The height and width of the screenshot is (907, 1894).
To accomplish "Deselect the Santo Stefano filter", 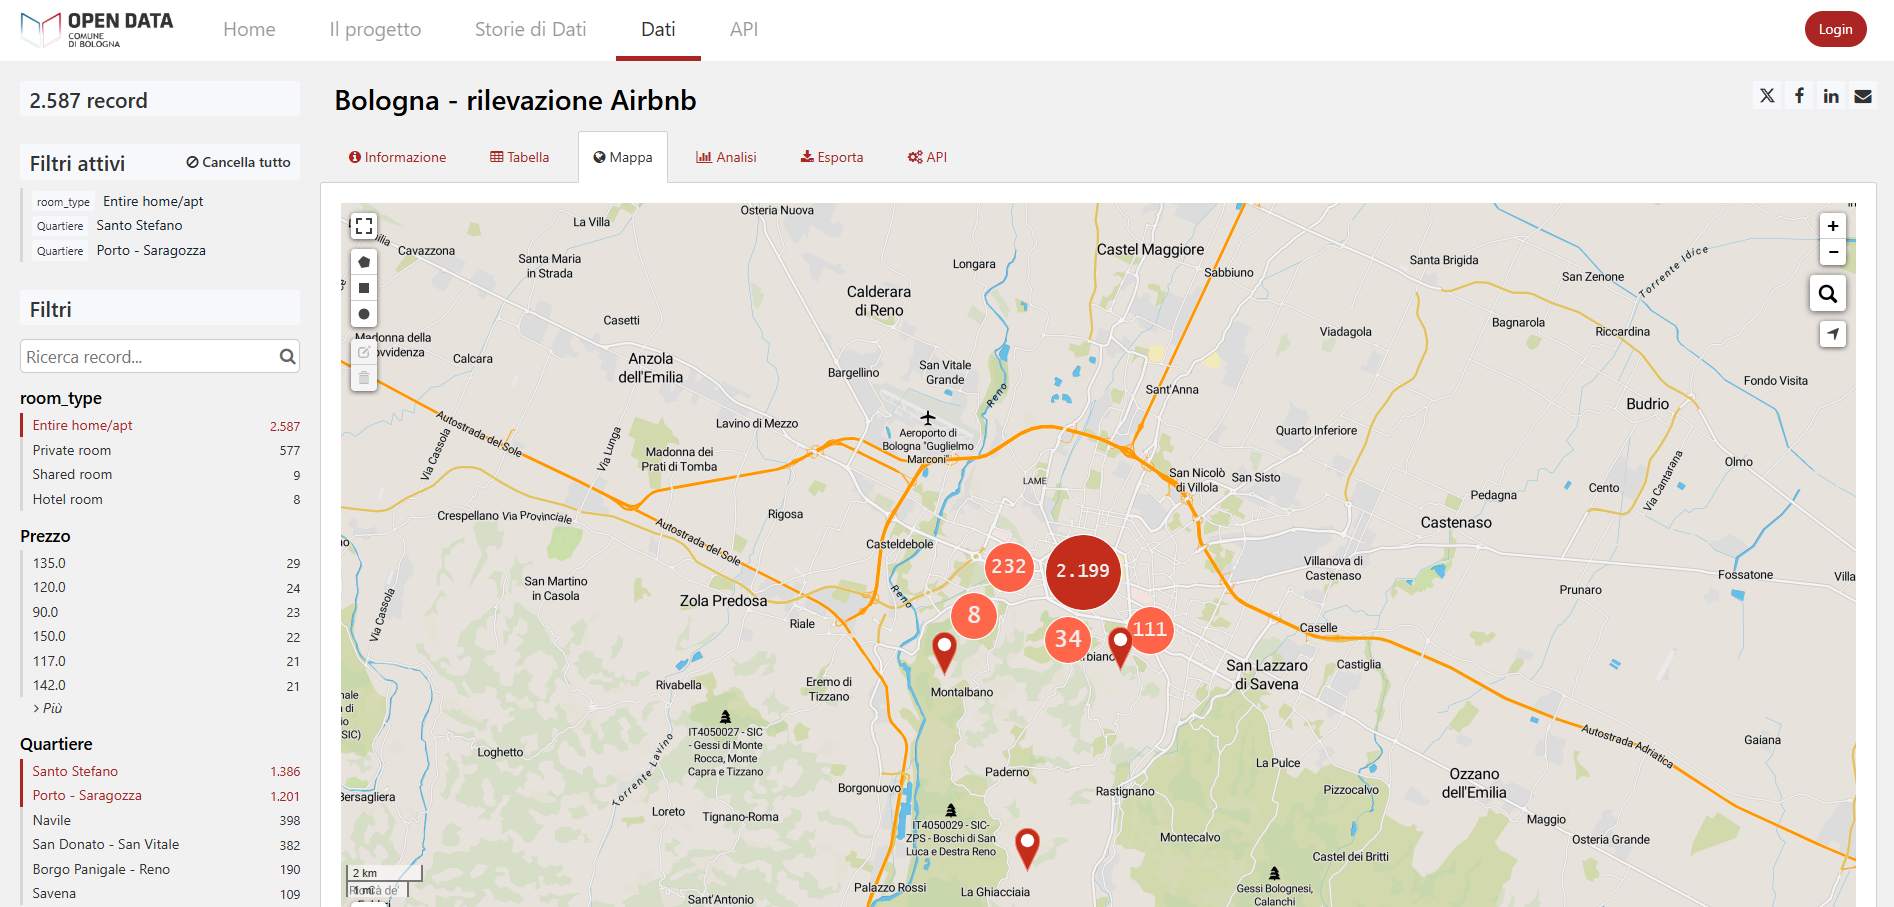I will 75,771.
